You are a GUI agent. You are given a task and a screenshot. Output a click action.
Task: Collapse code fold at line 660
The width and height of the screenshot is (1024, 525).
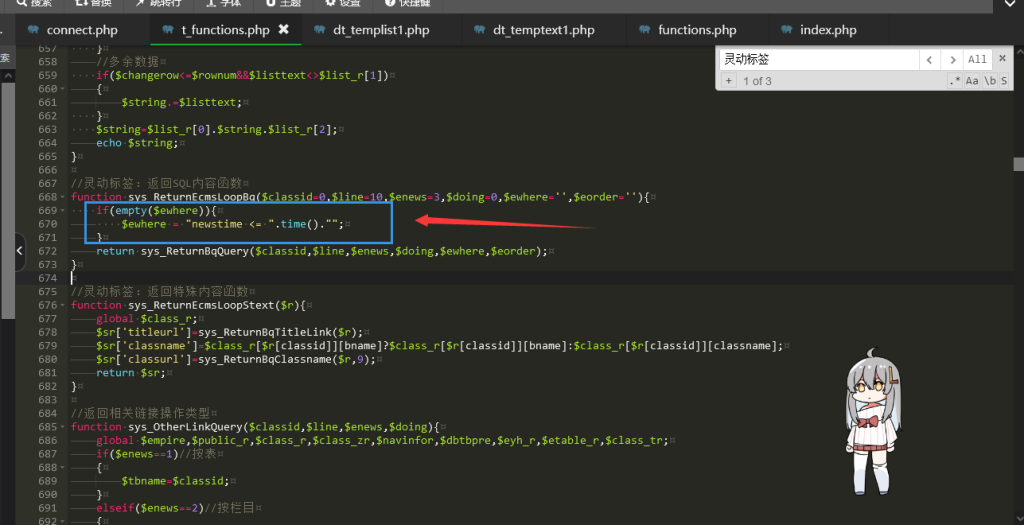tap(63, 89)
